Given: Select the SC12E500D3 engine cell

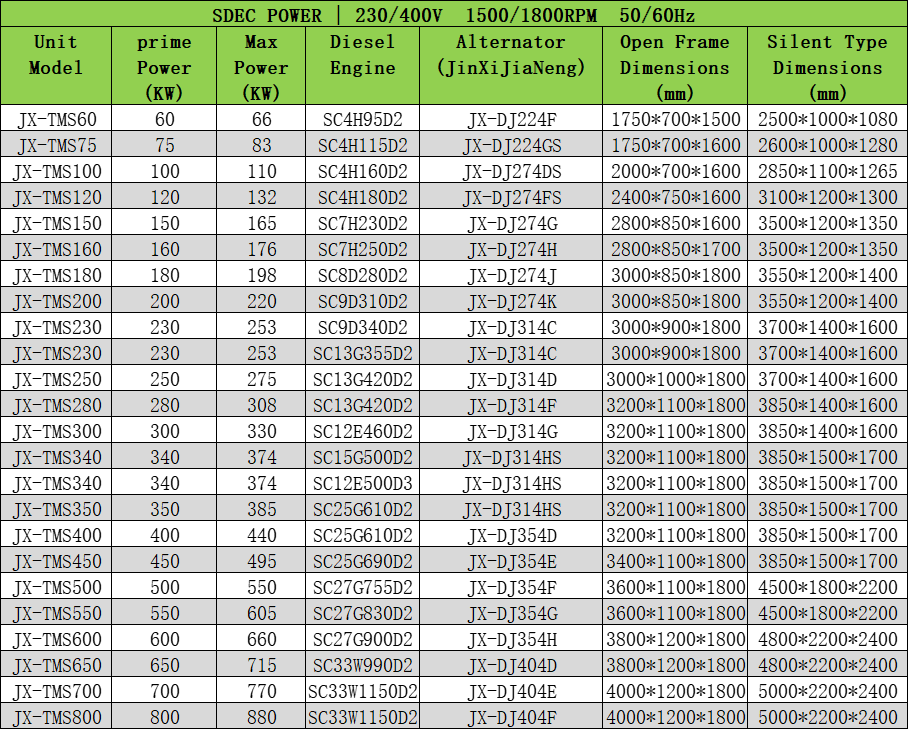Looking at the screenshot, I should click(x=362, y=483).
